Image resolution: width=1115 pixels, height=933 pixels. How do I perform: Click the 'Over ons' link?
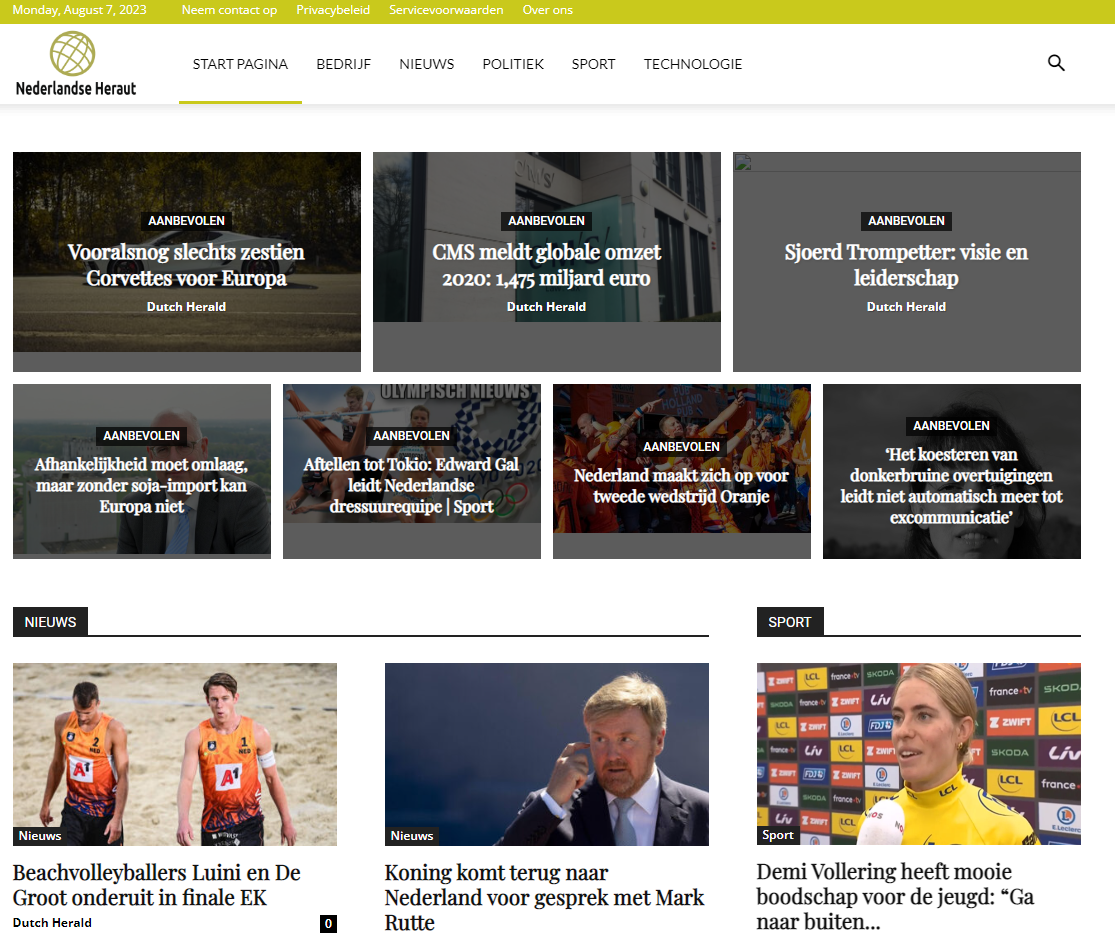pyautogui.click(x=548, y=10)
